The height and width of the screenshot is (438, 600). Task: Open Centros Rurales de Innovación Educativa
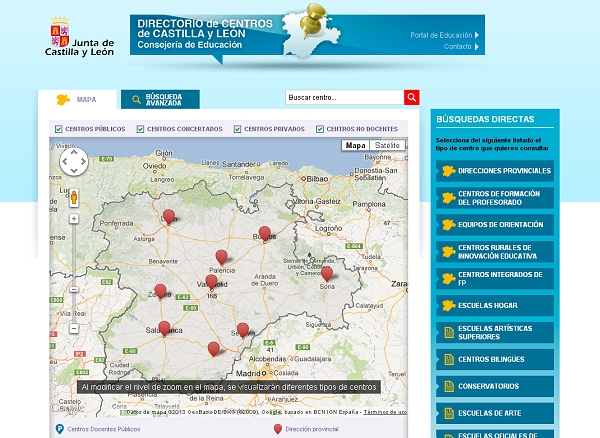pos(495,252)
